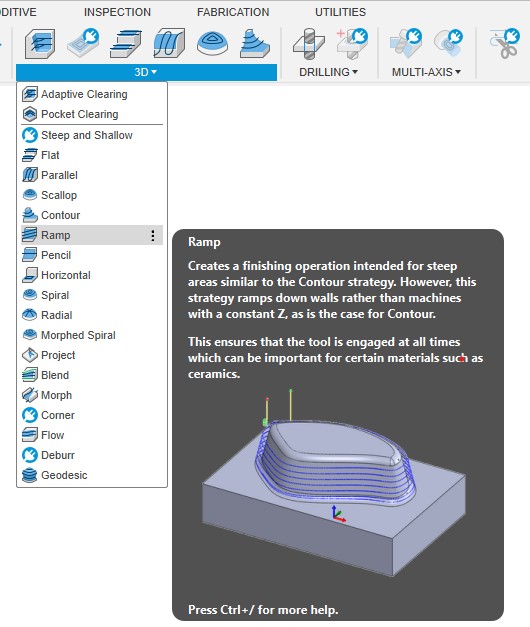The width and height of the screenshot is (530, 627).
Task: Open the UTILITIES tab
Action: (x=340, y=12)
